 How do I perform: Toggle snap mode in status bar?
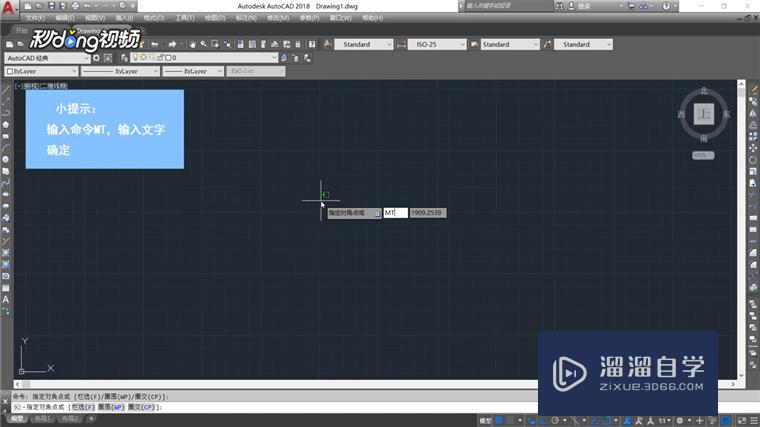tap(510, 421)
